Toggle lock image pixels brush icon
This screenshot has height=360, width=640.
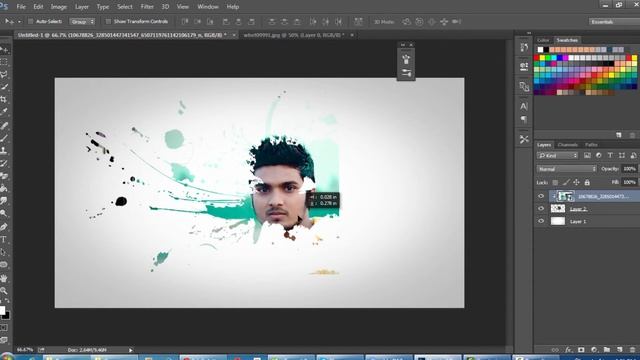coord(566,182)
